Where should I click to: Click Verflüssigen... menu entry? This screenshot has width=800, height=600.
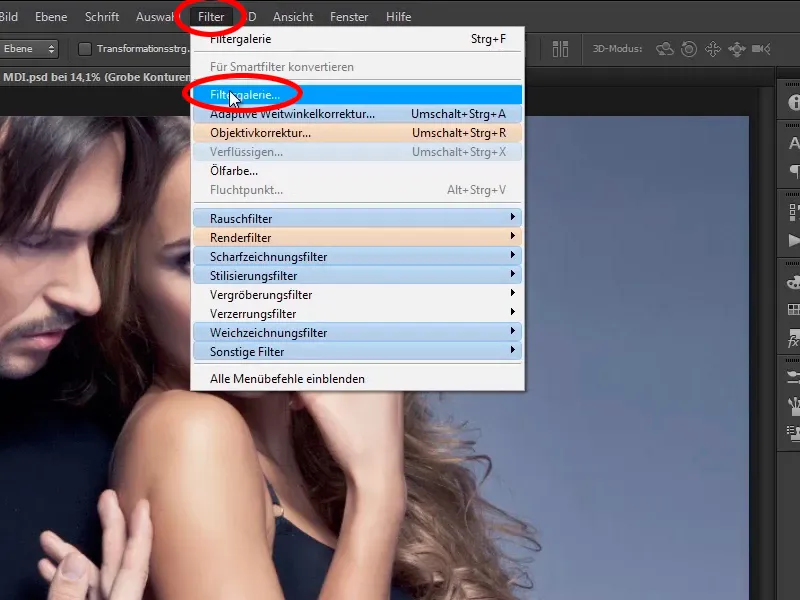(x=357, y=152)
